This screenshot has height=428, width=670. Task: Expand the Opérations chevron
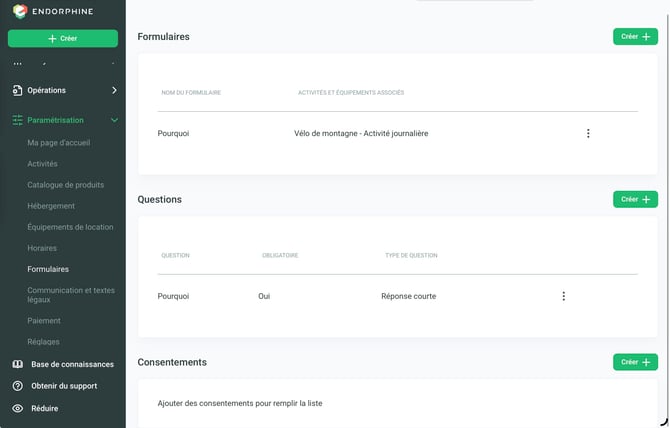pyautogui.click(x=114, y=90)
